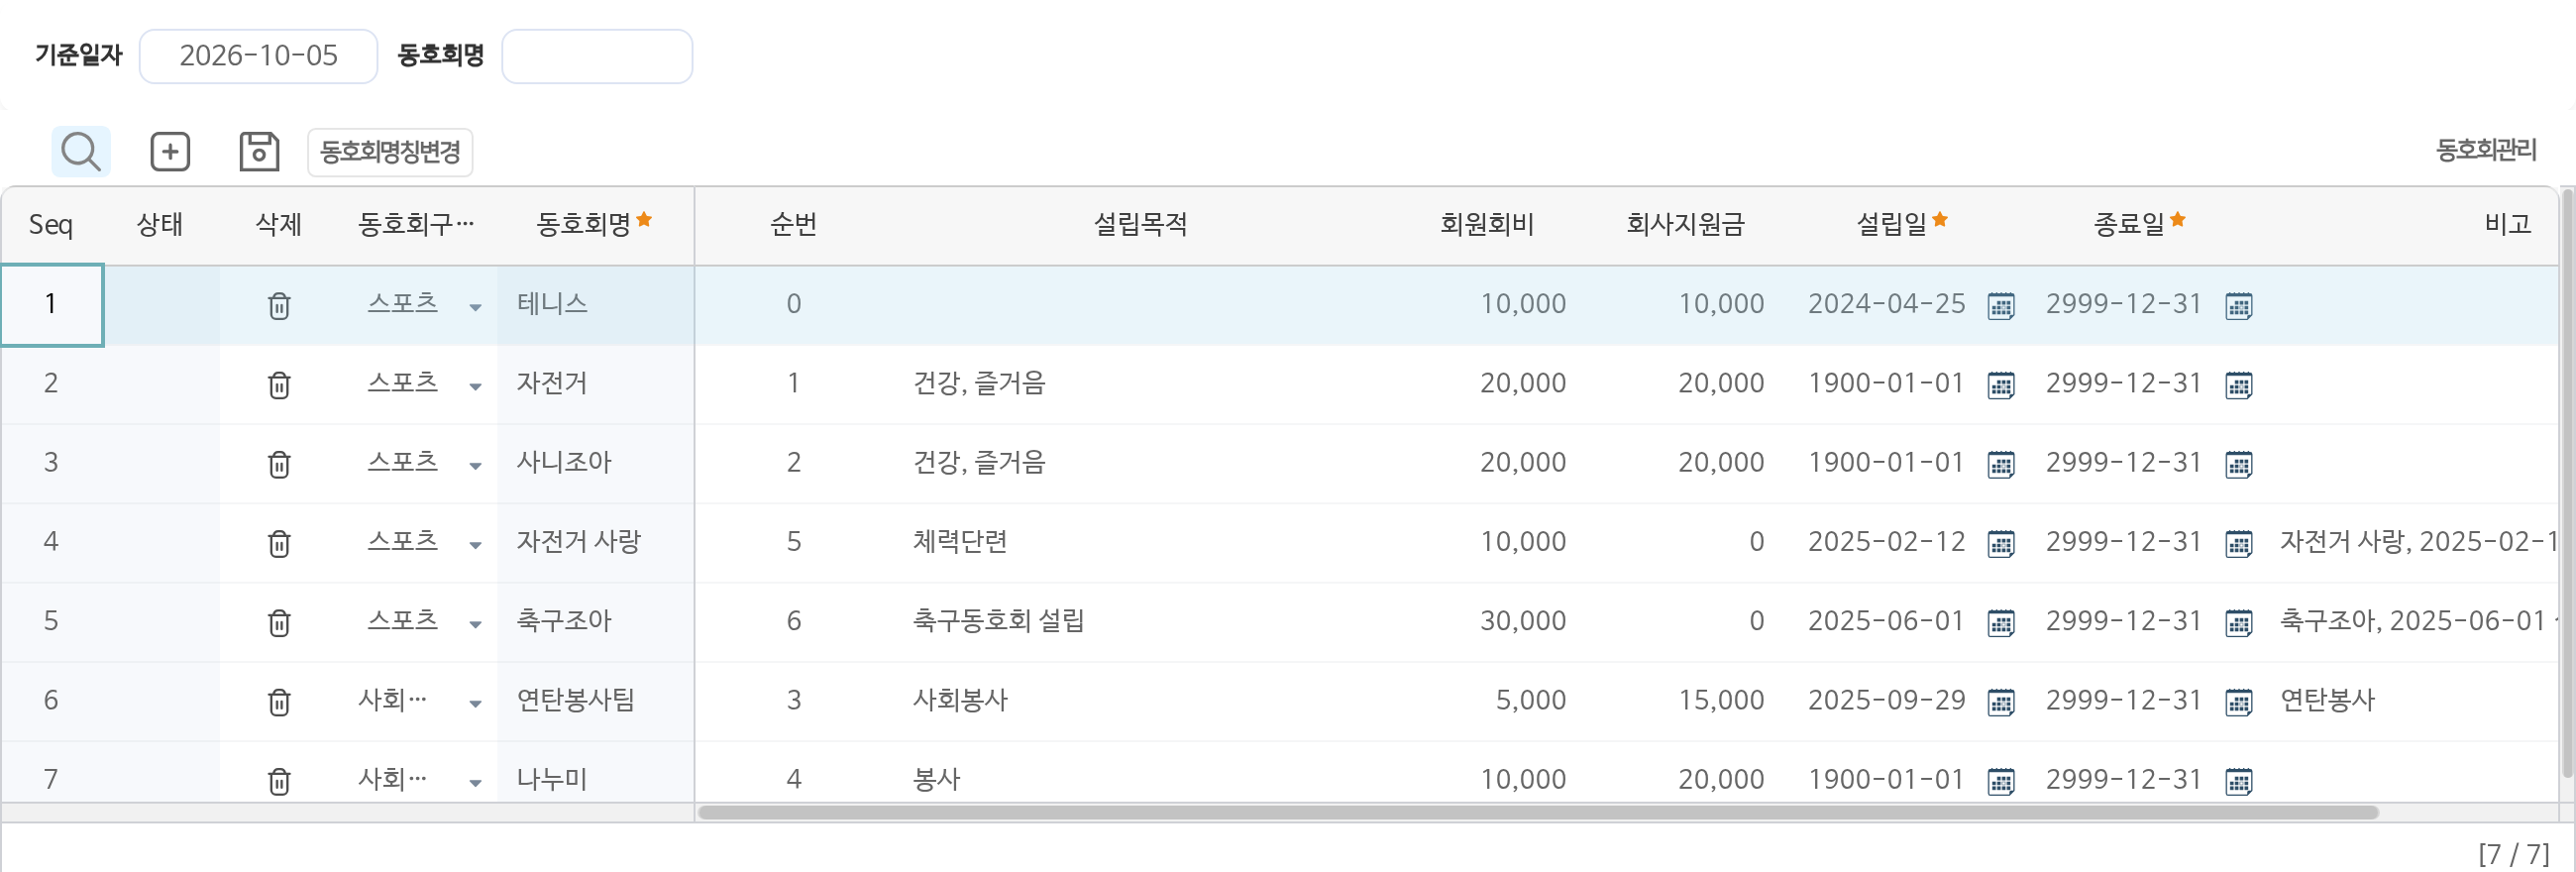Click the 기준일자 date field

[258, 56]
